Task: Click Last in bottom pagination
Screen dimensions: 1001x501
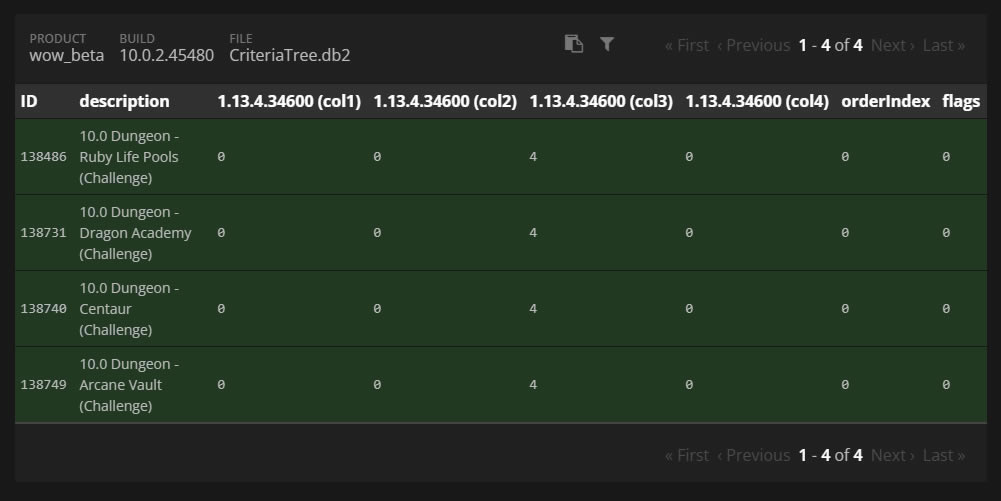Action: coord(943,455)
